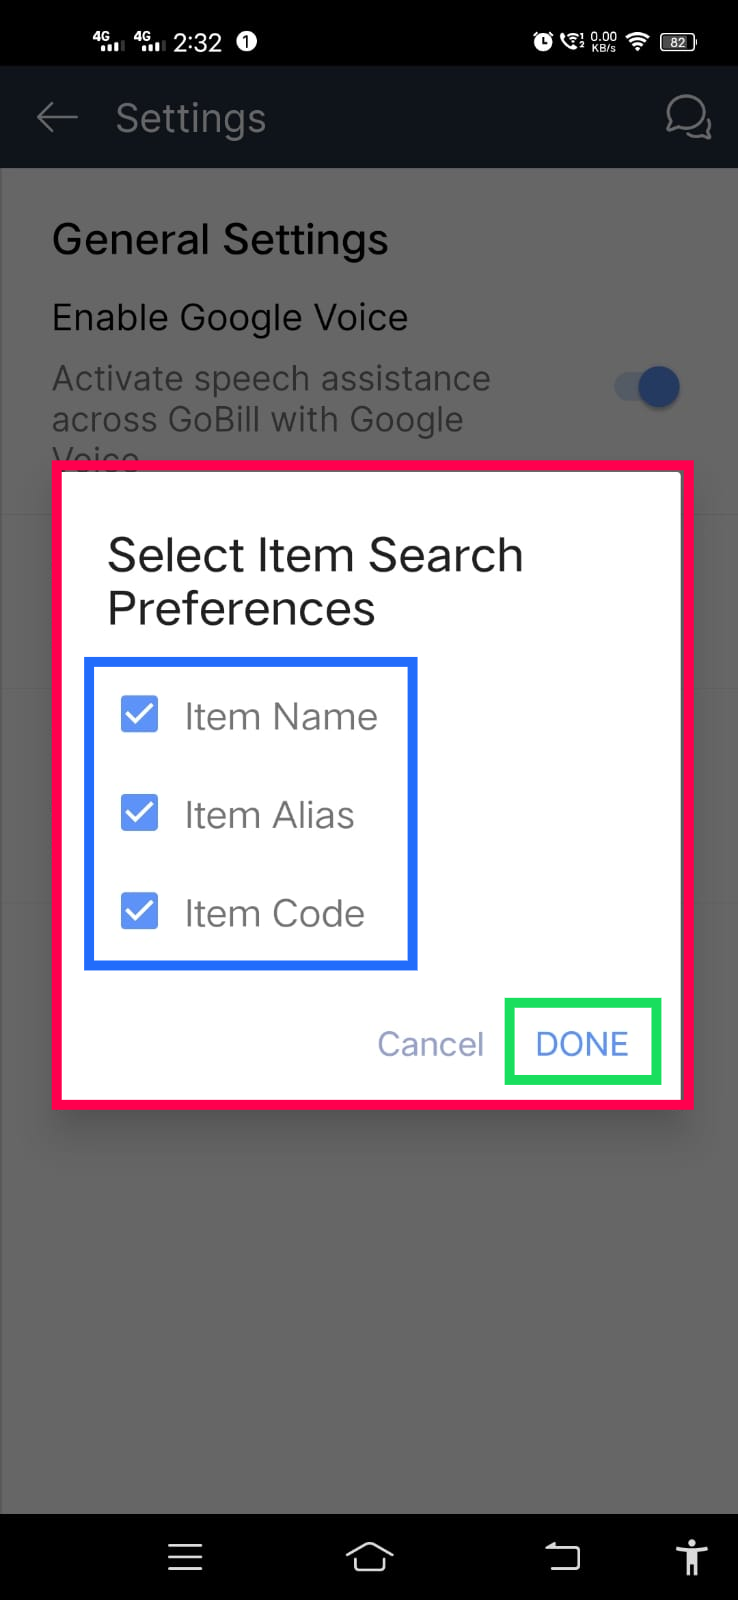Tap the notification count badge in status bar
The image size is (738, 1600).
tap(246, 41)
